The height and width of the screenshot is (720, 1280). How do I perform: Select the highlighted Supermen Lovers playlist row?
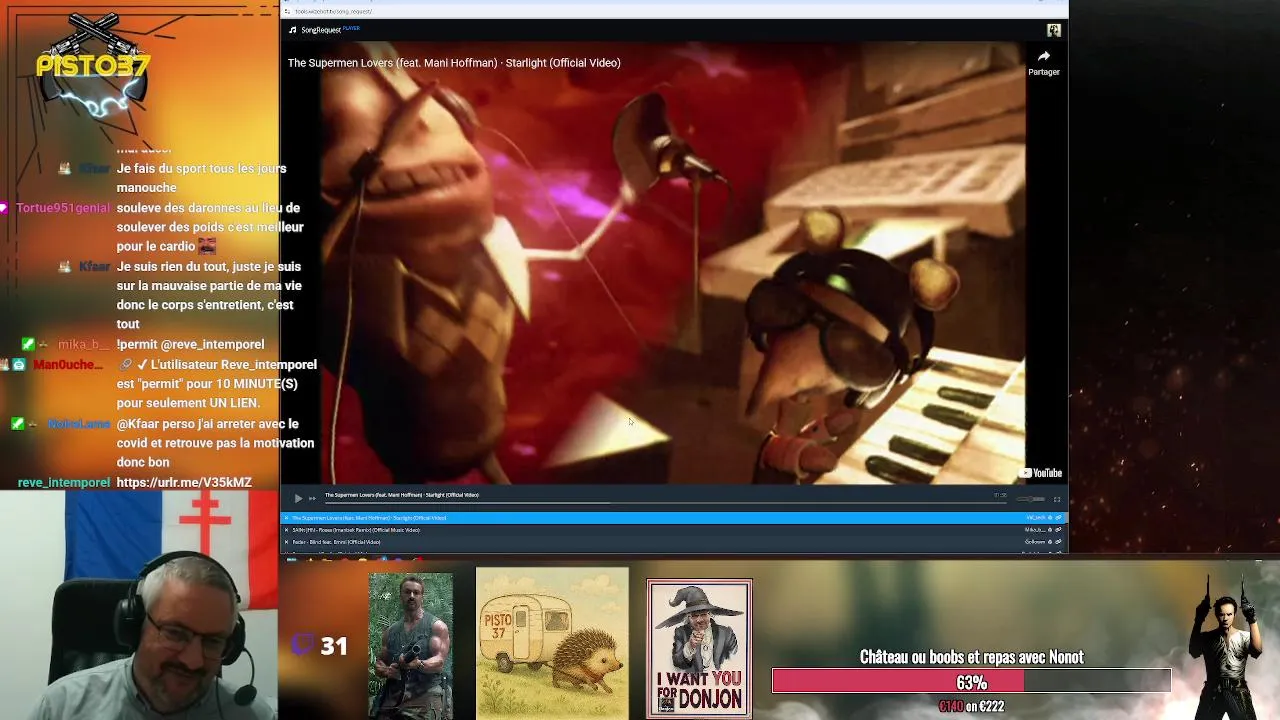pos(674,518)
